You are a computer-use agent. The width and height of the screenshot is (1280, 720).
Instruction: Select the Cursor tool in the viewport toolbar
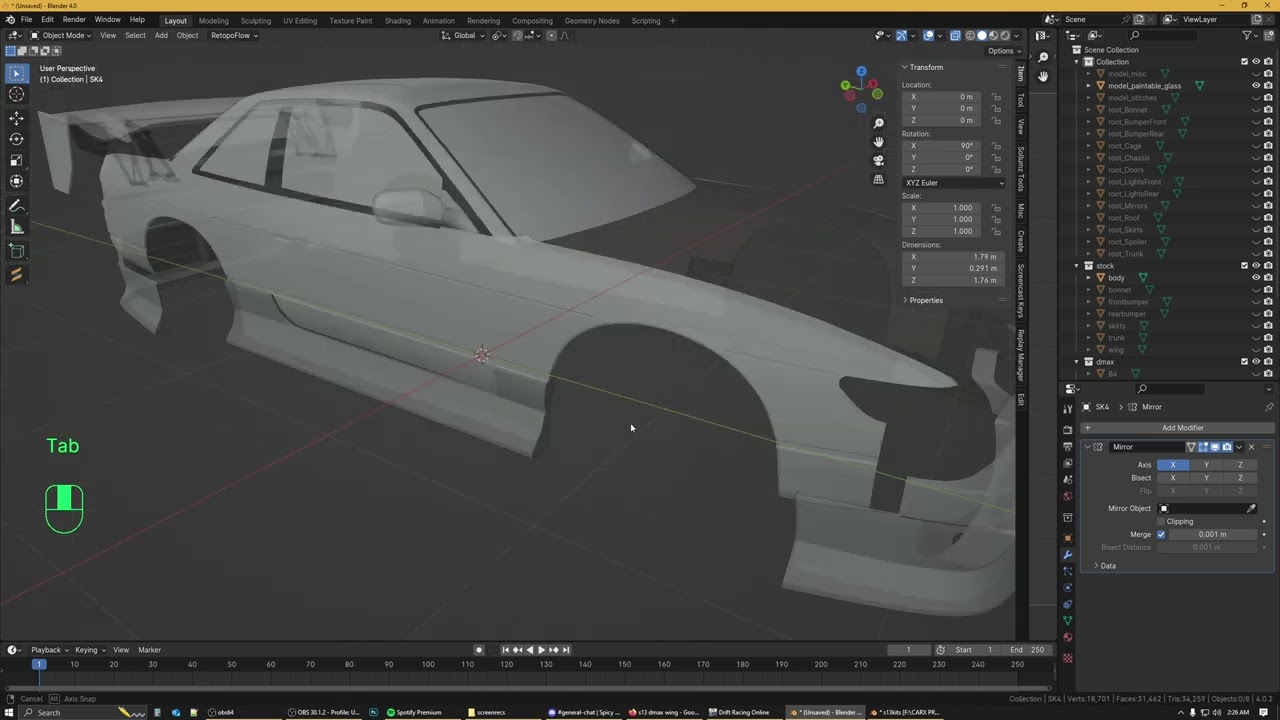[x=16, y=94]
